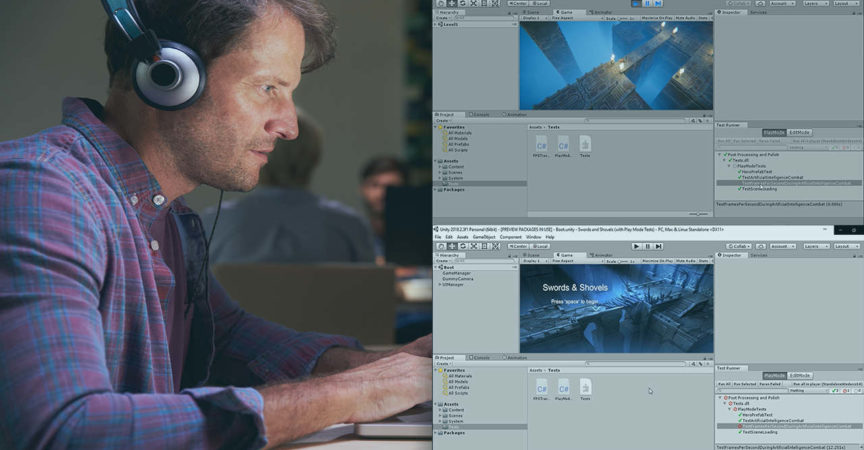
Task: Open the FPSTrac... C# script in Boot.unity Project
Action: pyautogui.click(x=542, y=389)
